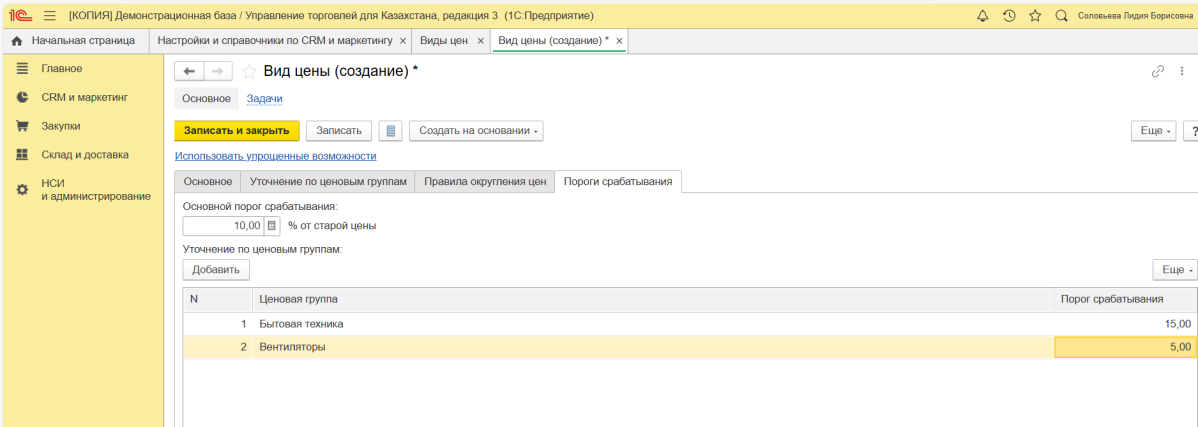Open the top toolbar Еще dropdown
Viewport: 1198px width, 427px height.
point(1153,131)
